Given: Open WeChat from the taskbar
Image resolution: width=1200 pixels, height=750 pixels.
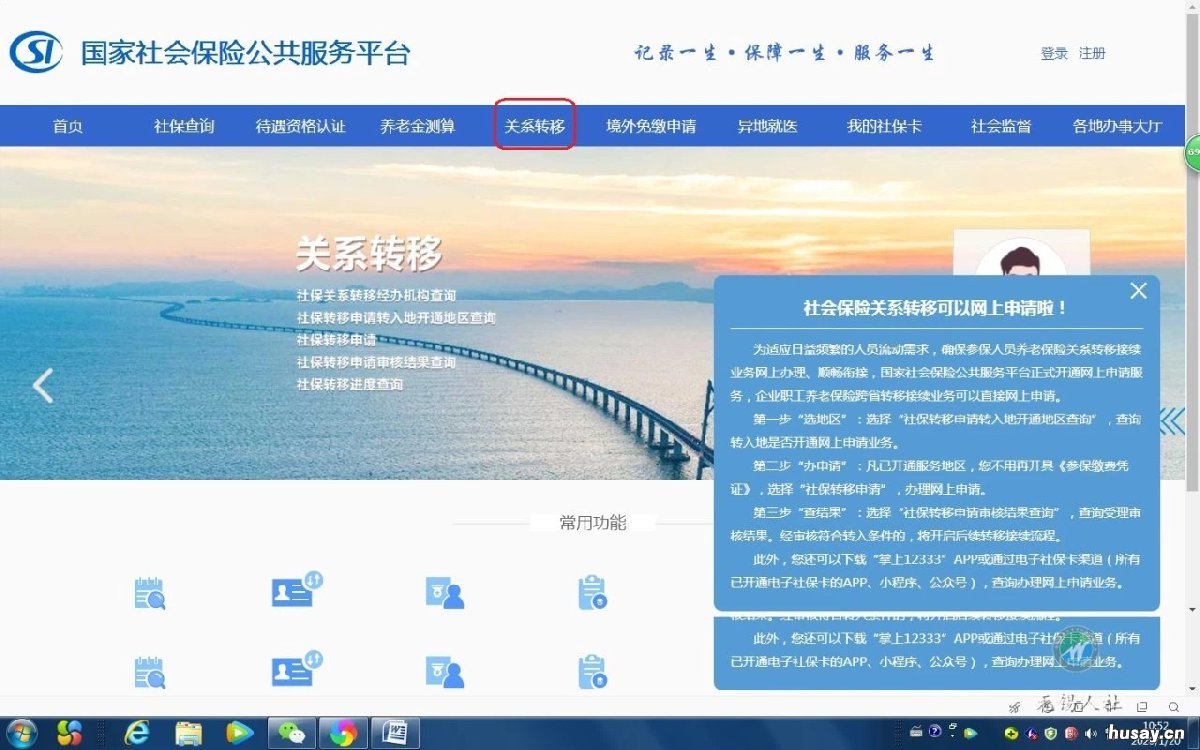Looking at the screenshot, I should pyautogui.click(x=293, y=732).
